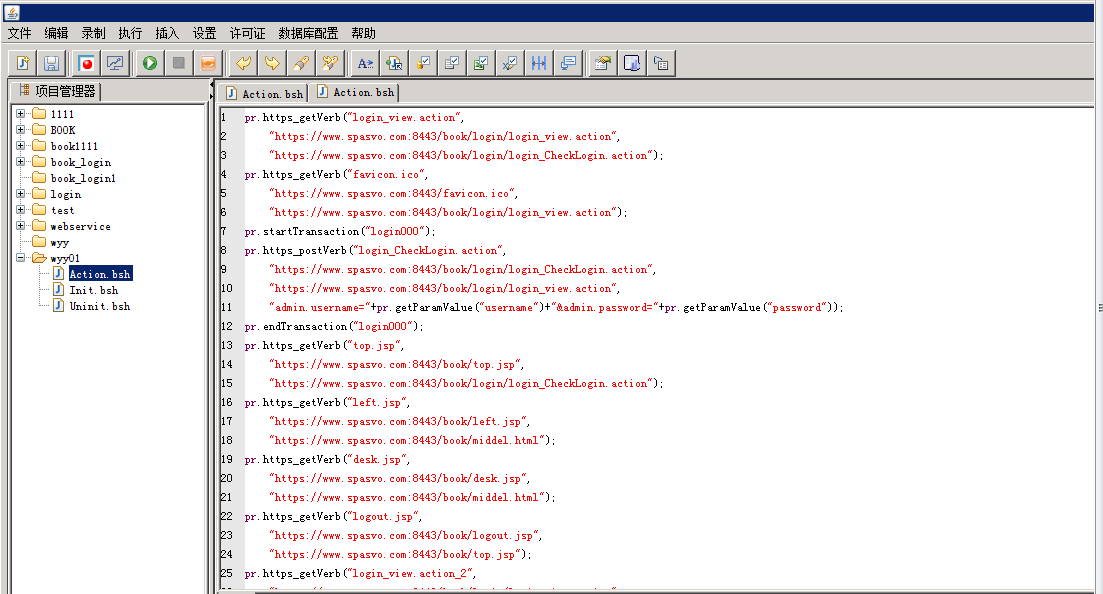This screenshot has height=594, width=1103.
Task: Expand the 'webservice' folder node
Action: (x=20, y=226)
